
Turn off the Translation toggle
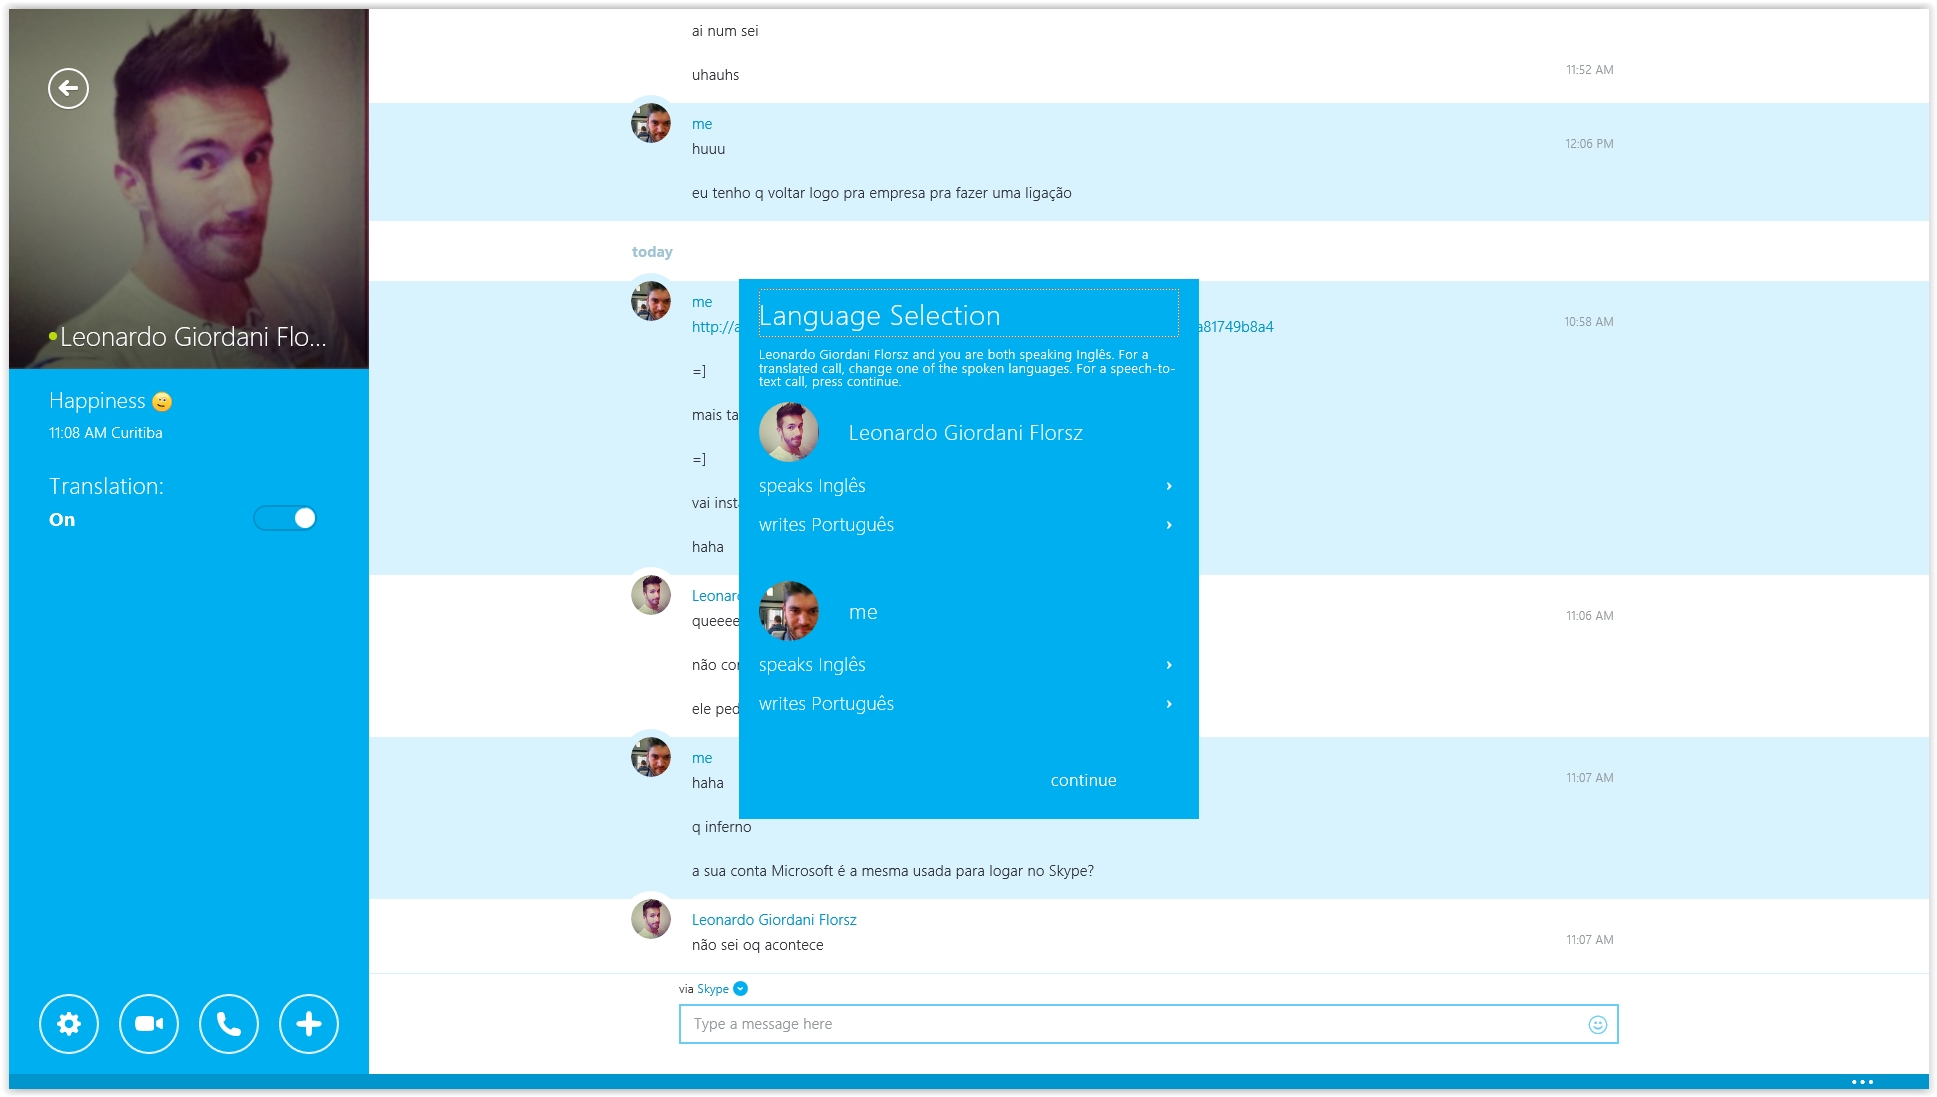(285, 518)
